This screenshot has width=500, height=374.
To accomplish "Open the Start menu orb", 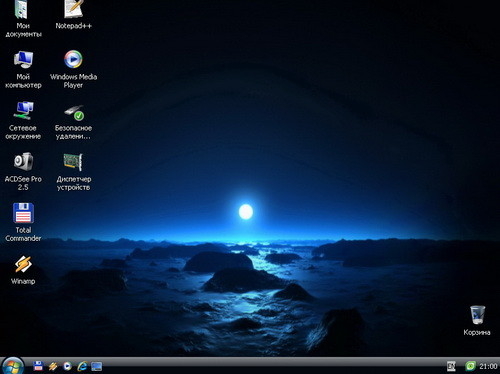I will [13, 366].
